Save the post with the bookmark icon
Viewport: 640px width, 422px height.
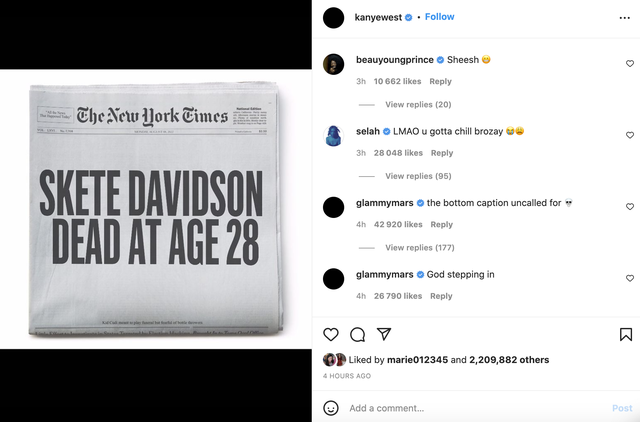[626, 334]
